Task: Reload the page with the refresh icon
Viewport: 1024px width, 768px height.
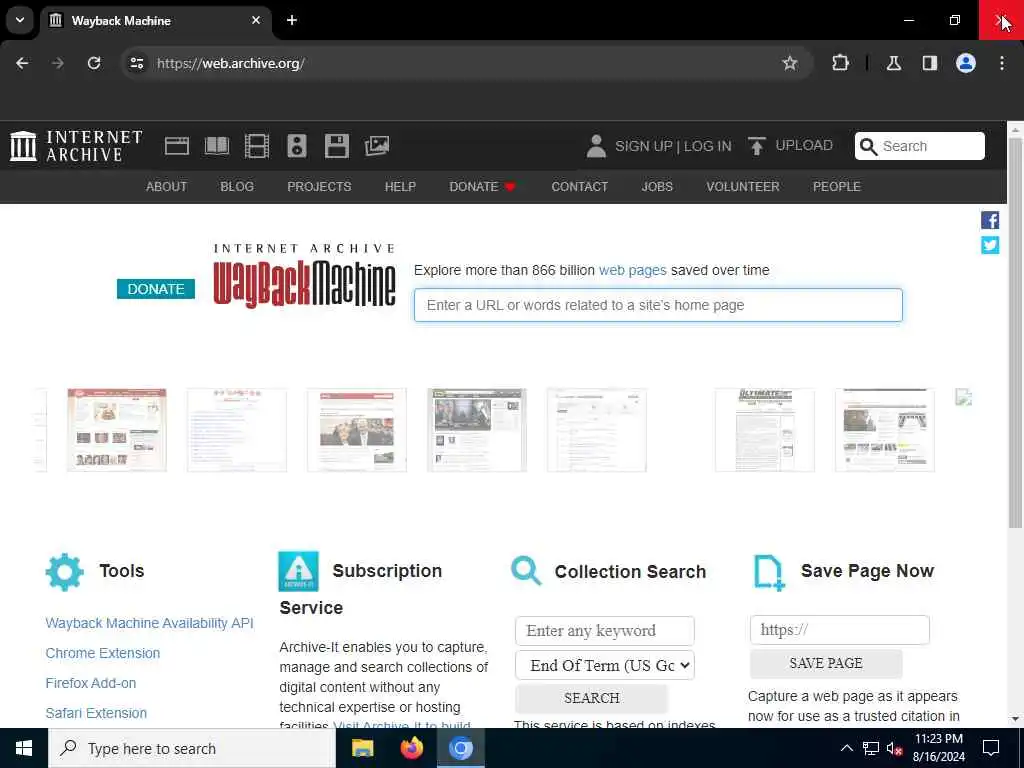Action: tap(94, 63)
